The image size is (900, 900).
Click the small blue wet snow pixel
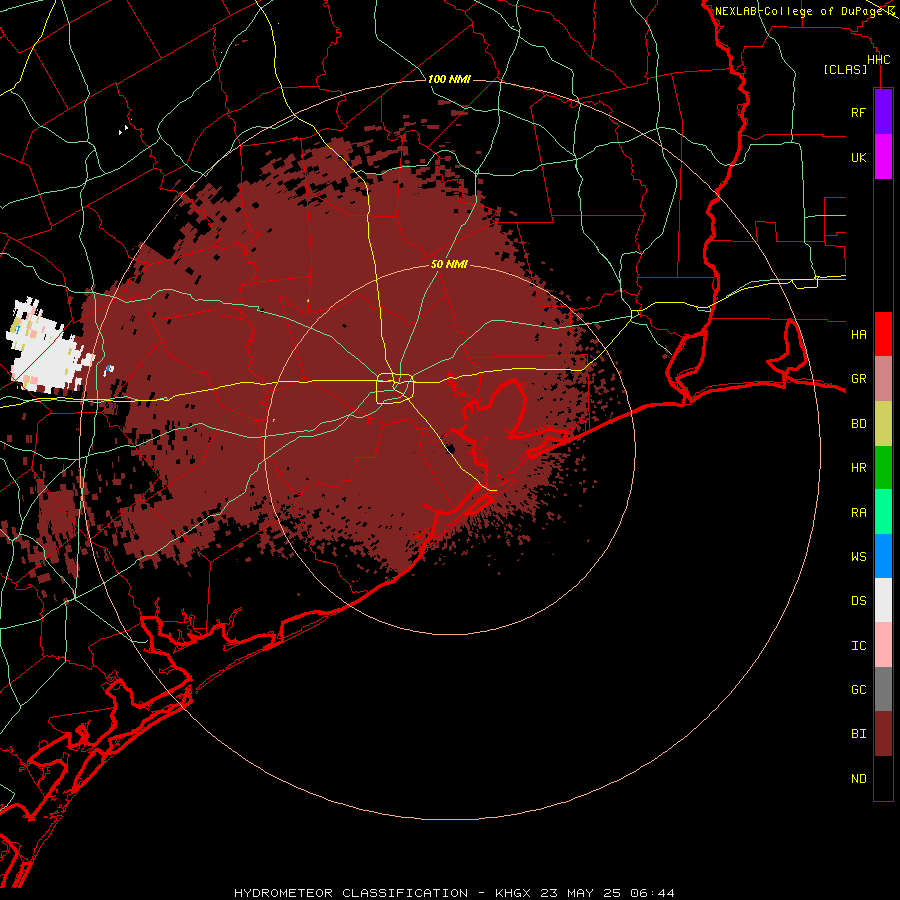(x=109, y=368)
